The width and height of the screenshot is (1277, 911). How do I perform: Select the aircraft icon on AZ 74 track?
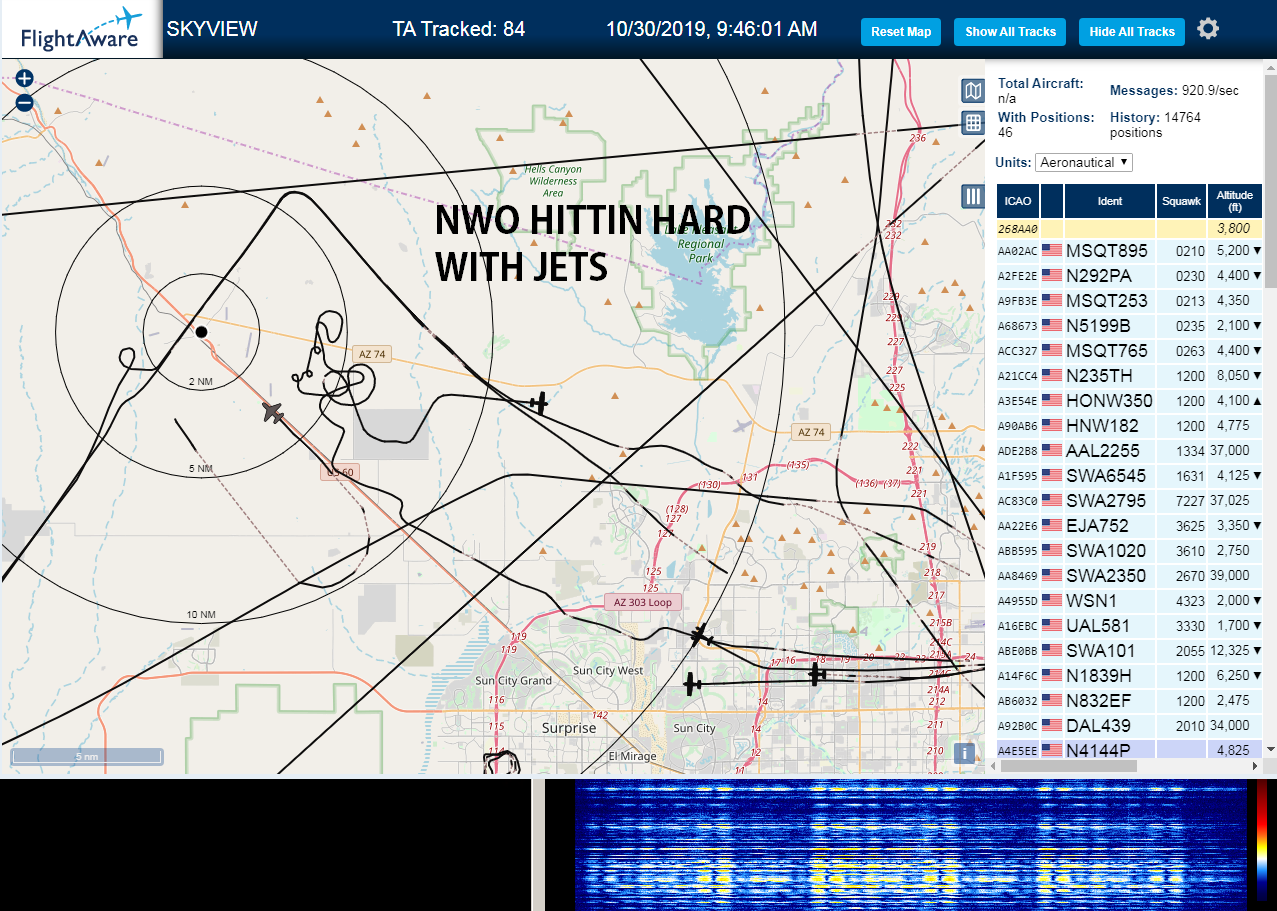tap(539, 404)
